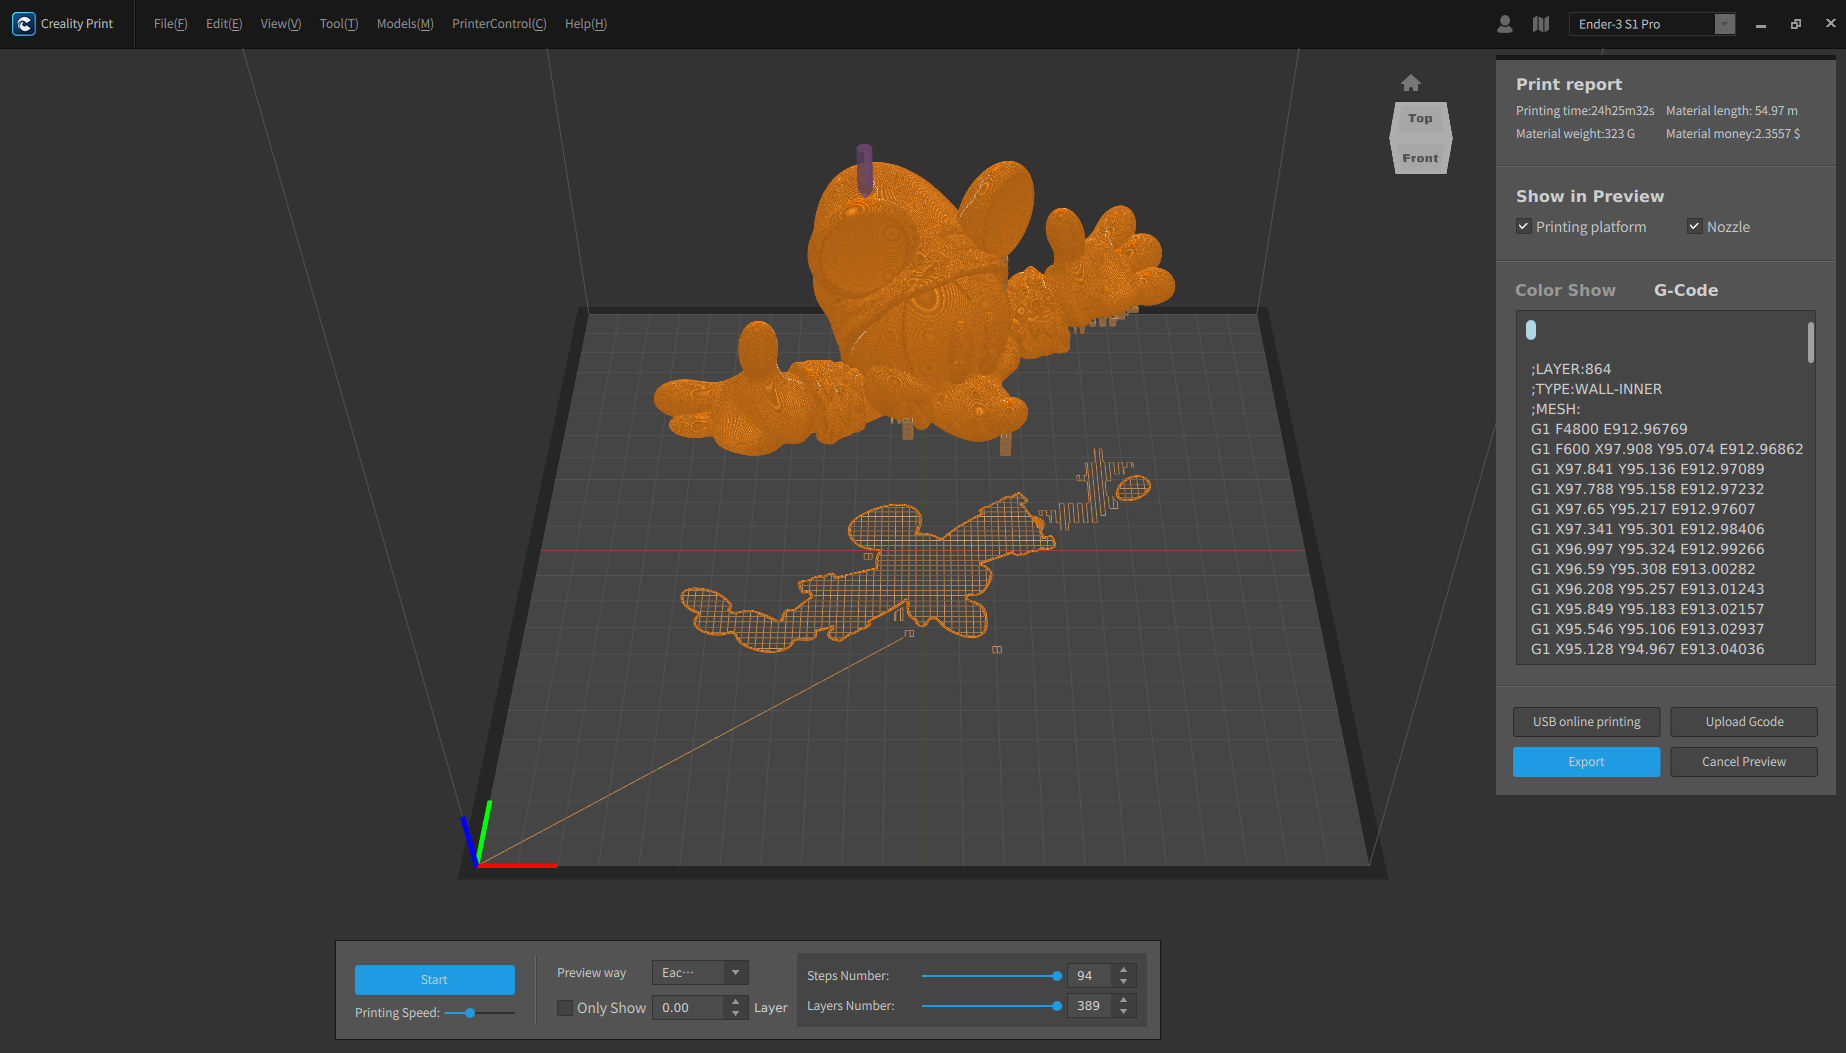Enable the Only Show checkbox
The width and height of the screenshot is (1846, 1053).
(565, 1008)
